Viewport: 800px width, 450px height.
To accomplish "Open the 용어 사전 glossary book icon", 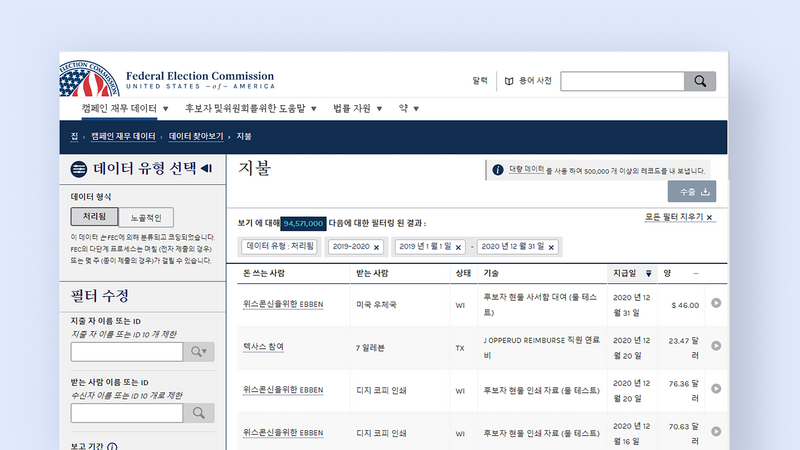I will click(510, 81).
